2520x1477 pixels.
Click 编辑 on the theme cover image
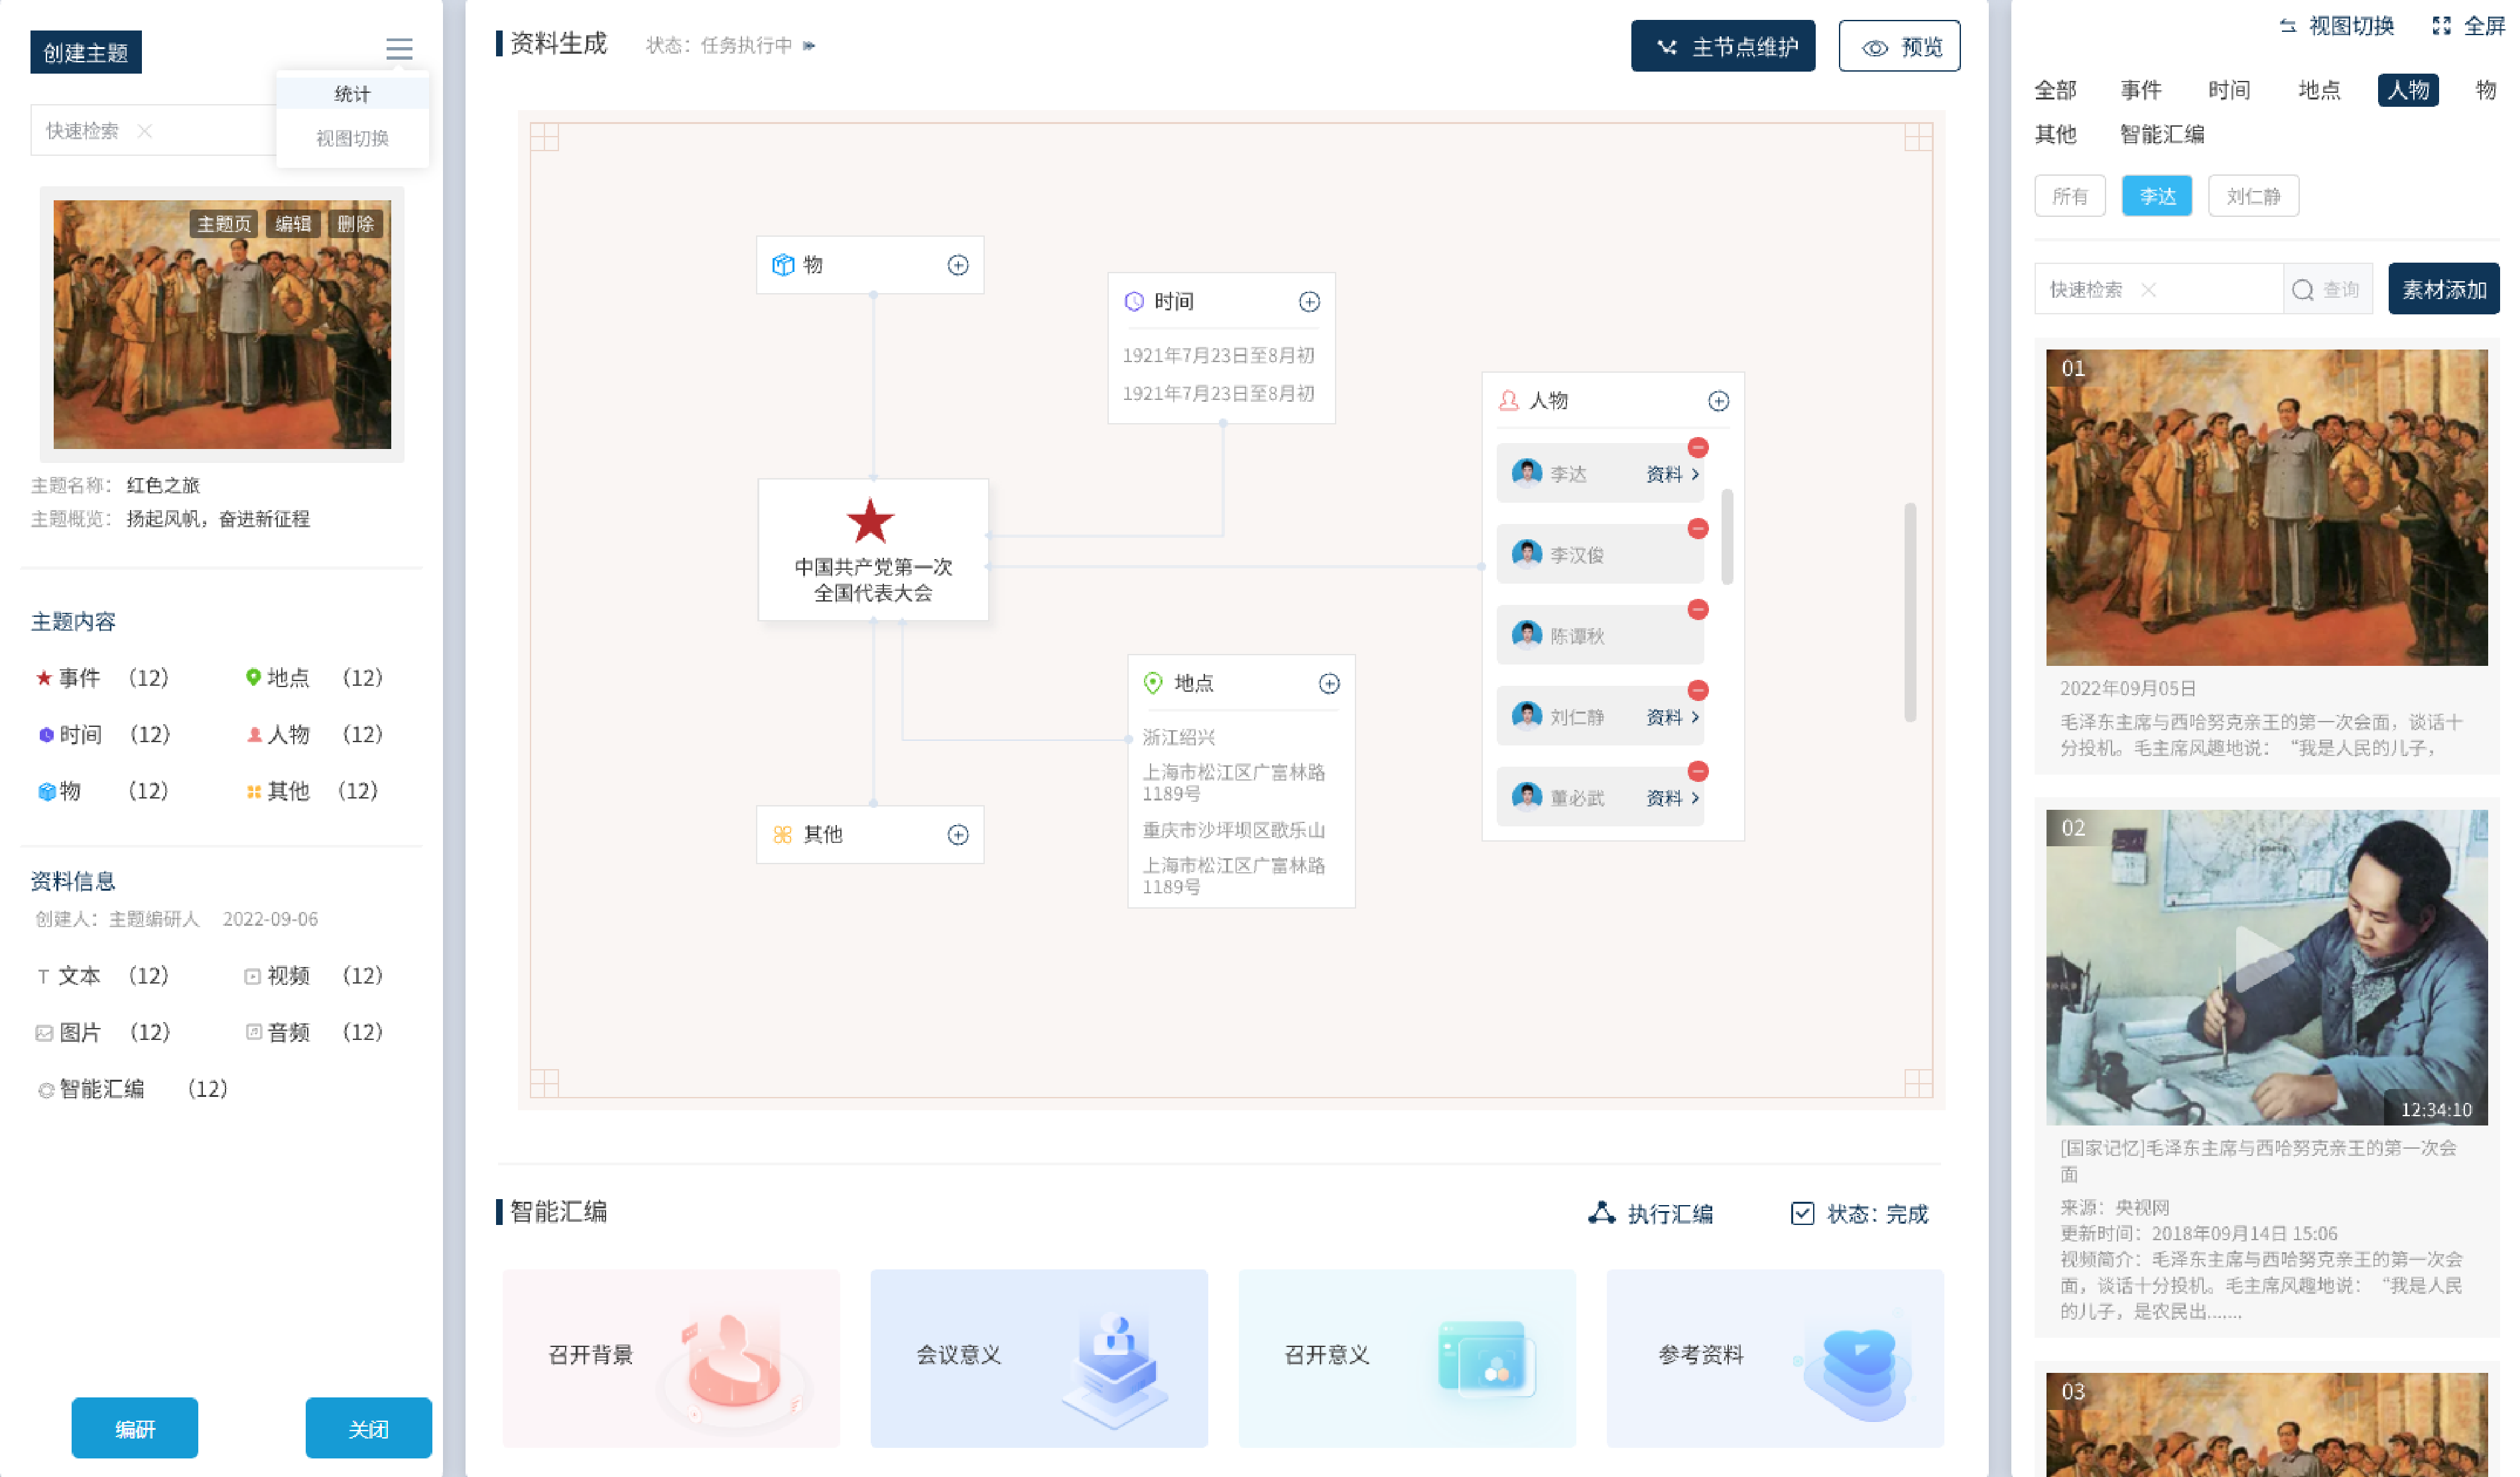coord(293,224)
